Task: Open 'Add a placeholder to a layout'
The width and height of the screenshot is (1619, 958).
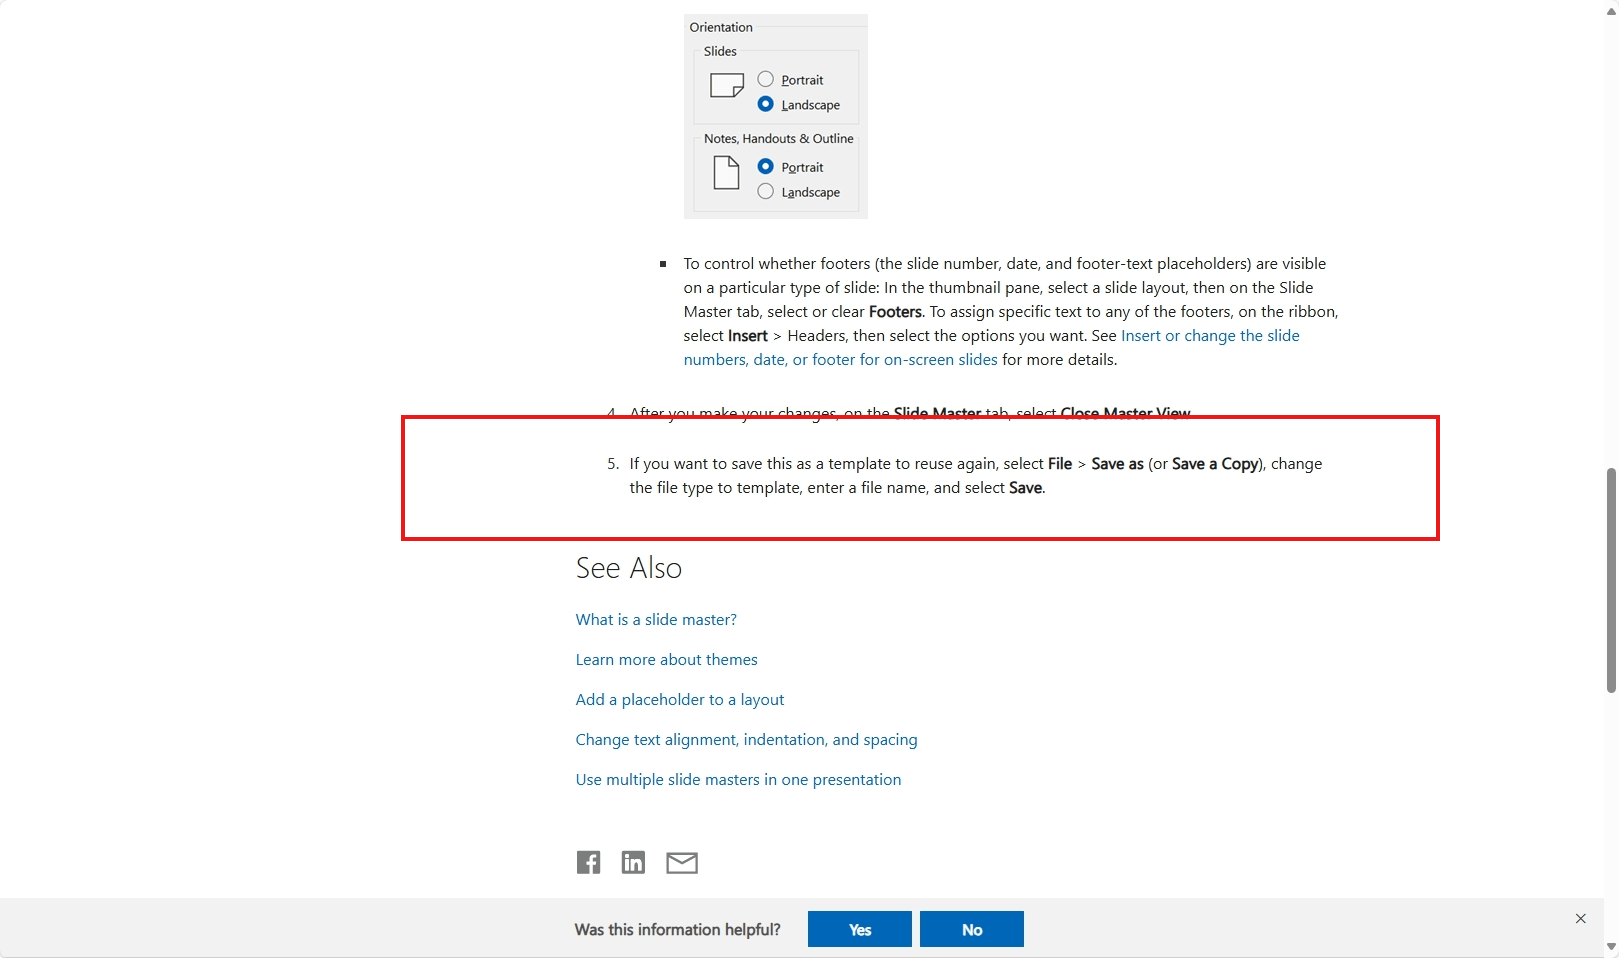Action: click(x=679, y=699)
